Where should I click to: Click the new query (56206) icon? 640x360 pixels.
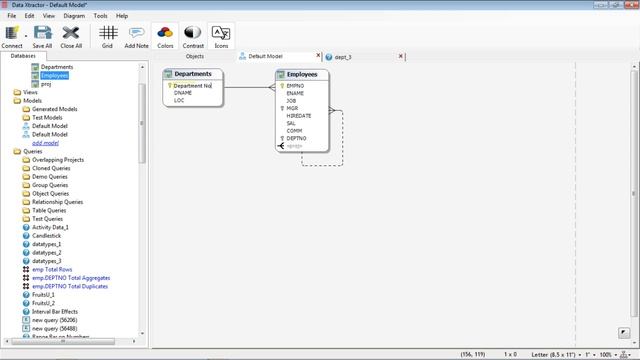(26, 320)
